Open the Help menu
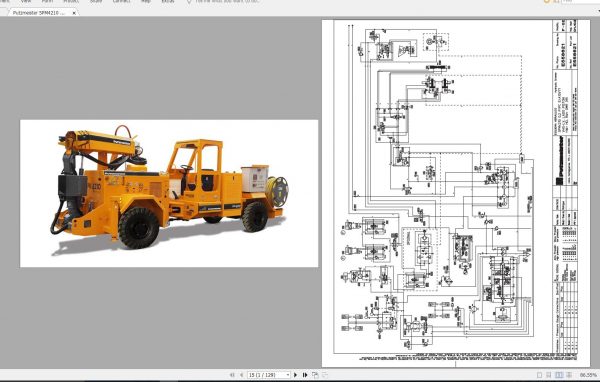 [146, 1]
